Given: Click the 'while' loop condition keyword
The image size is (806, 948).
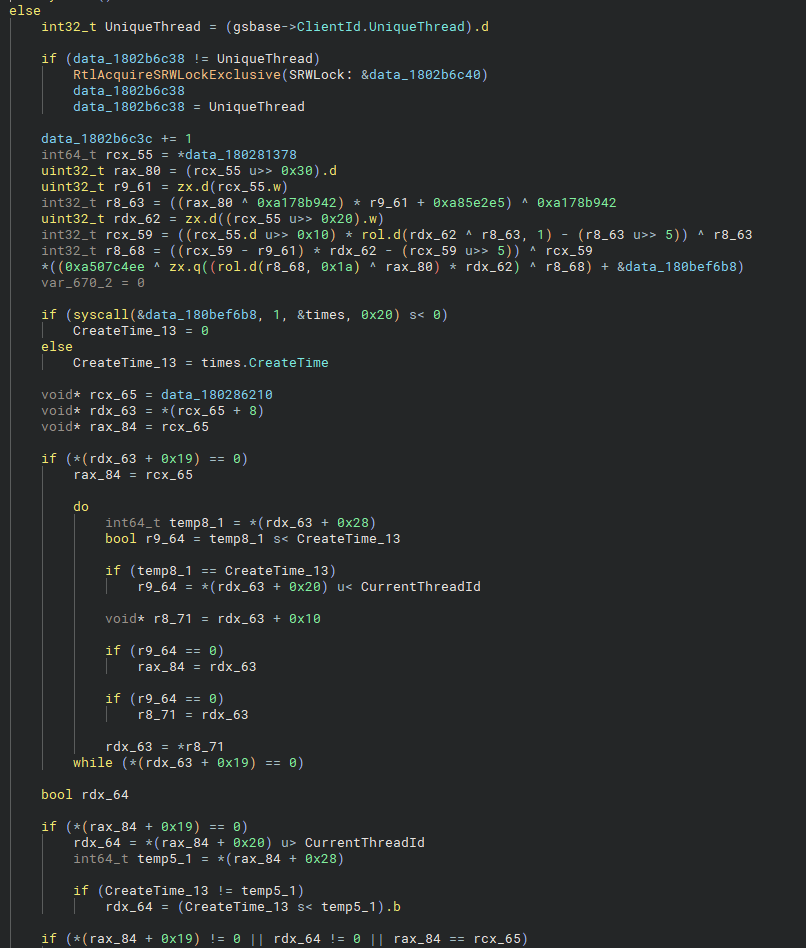Looking at the screenshot, I should click(x=93, y=763).
